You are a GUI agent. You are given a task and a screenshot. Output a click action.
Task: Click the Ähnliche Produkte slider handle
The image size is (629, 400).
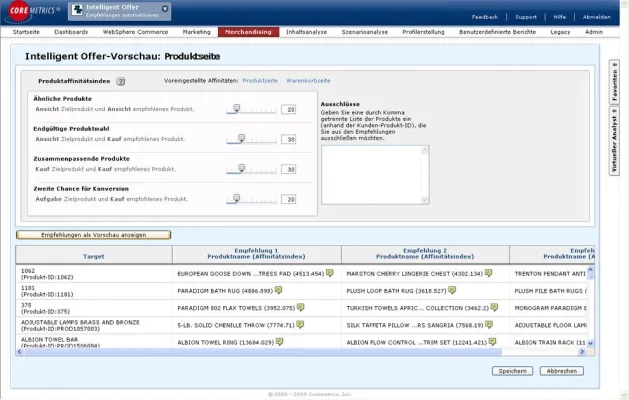tap(237, 108)
